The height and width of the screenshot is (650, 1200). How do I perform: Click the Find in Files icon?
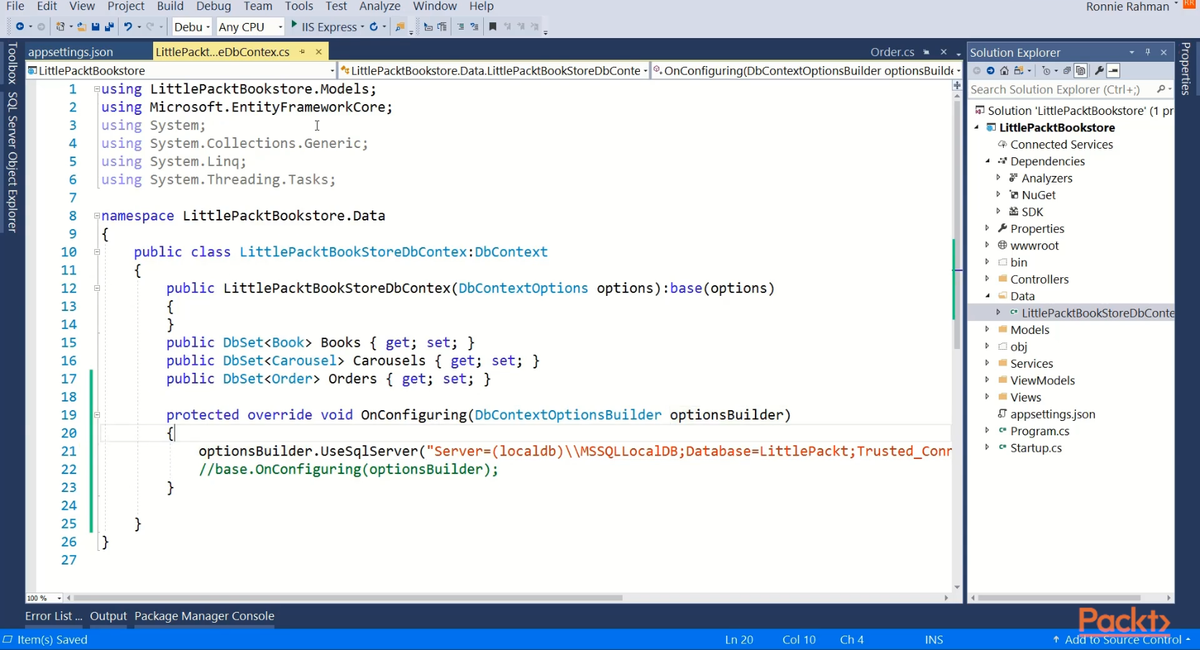[x=400, y=26]
